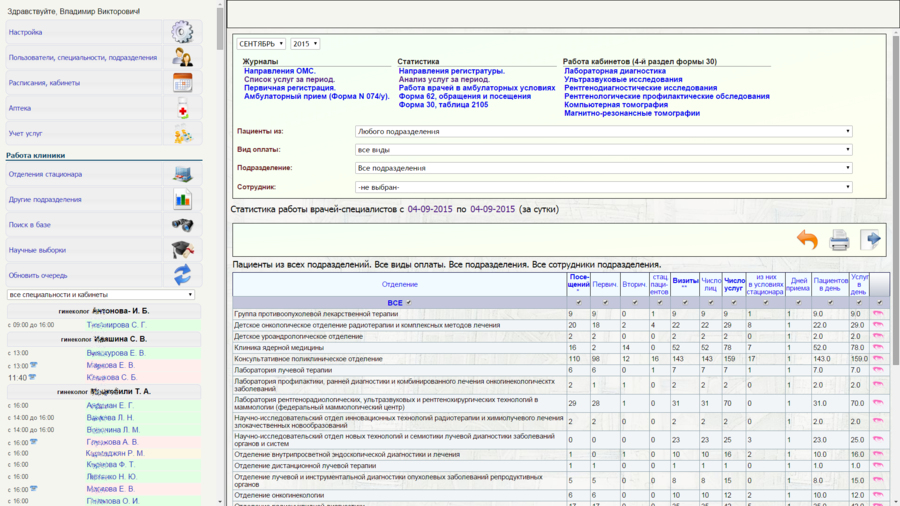
Task: Click pink icon in Группа противоопухолевой лекарственной терапии row
Action: (x=878, y=314)
